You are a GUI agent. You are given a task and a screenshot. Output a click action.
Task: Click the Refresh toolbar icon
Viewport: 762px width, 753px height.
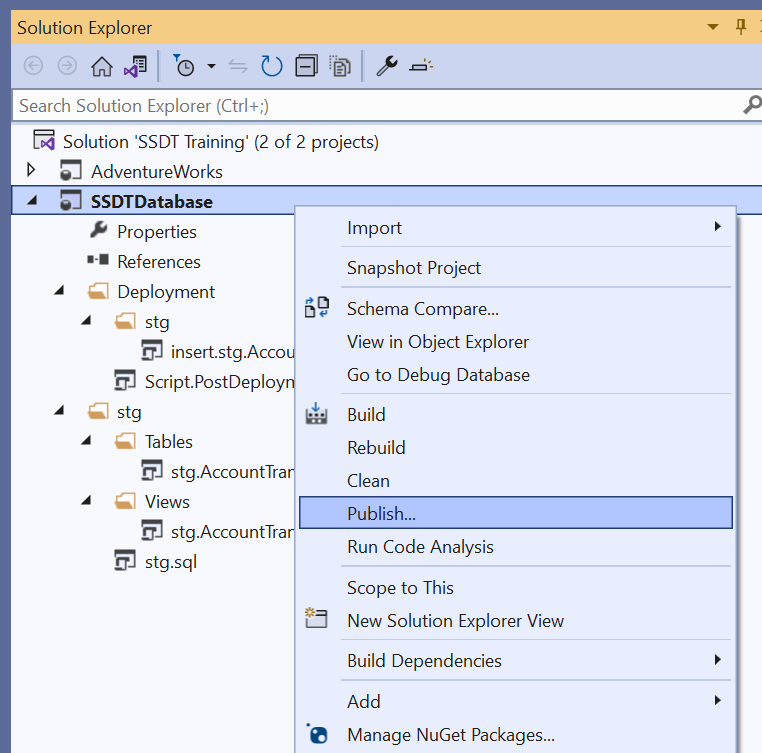(x=271, y=67)
